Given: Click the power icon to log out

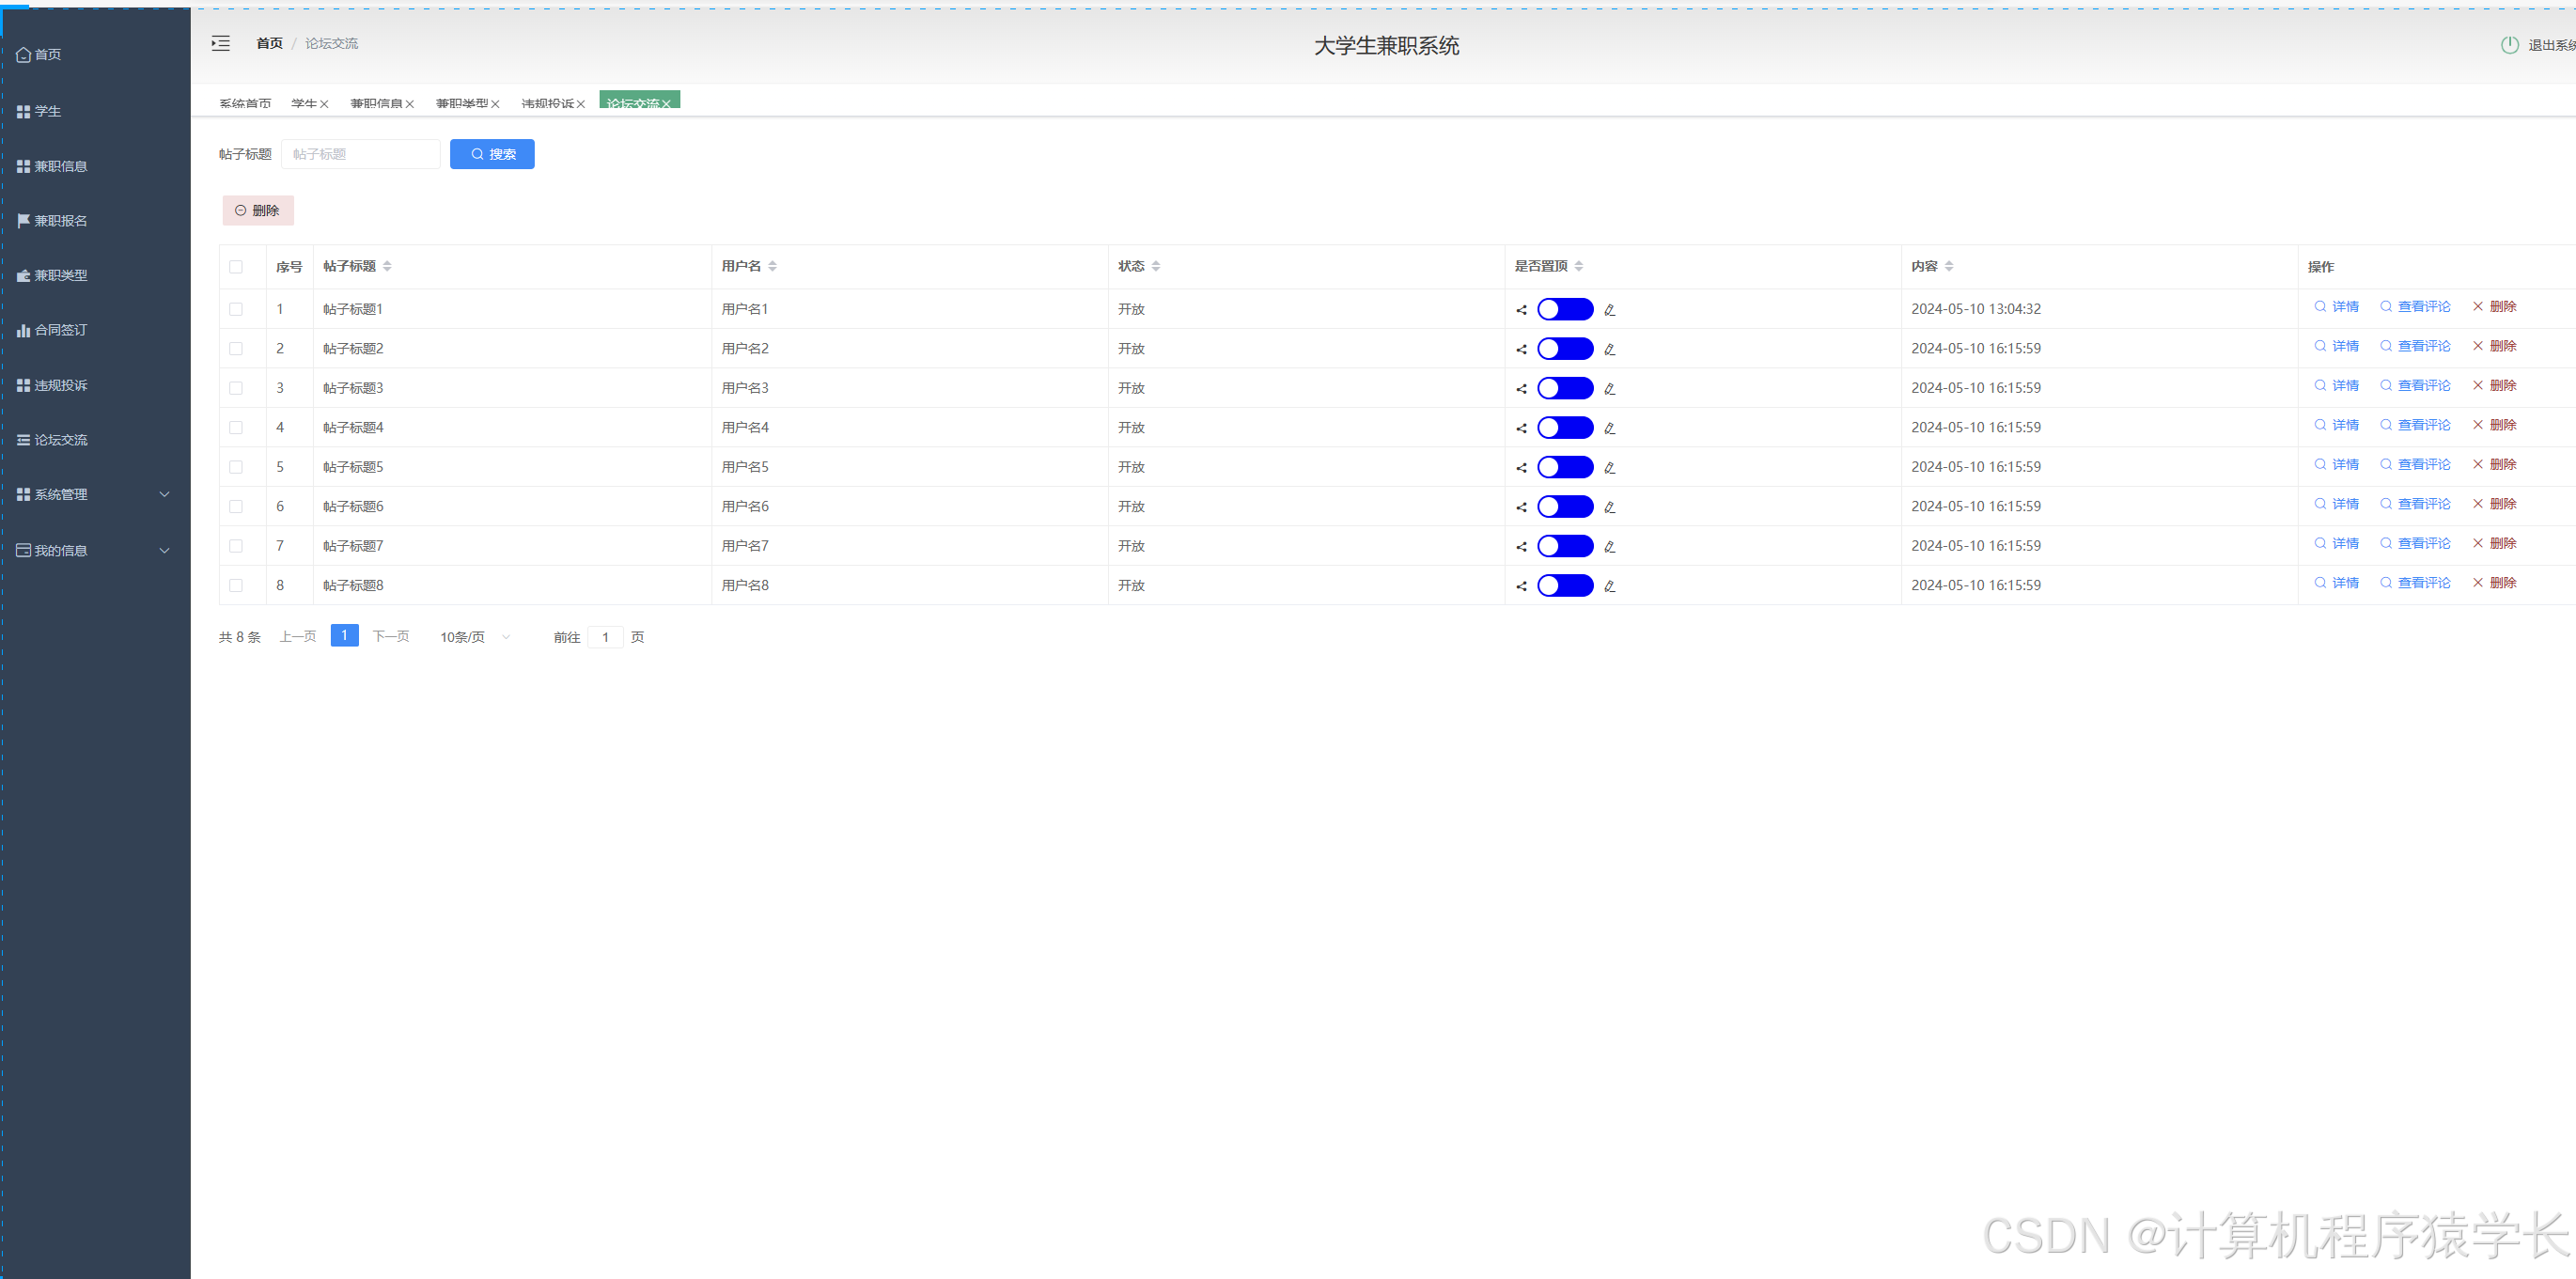Looking at the screenshot, I should [x=2509, y=45].
